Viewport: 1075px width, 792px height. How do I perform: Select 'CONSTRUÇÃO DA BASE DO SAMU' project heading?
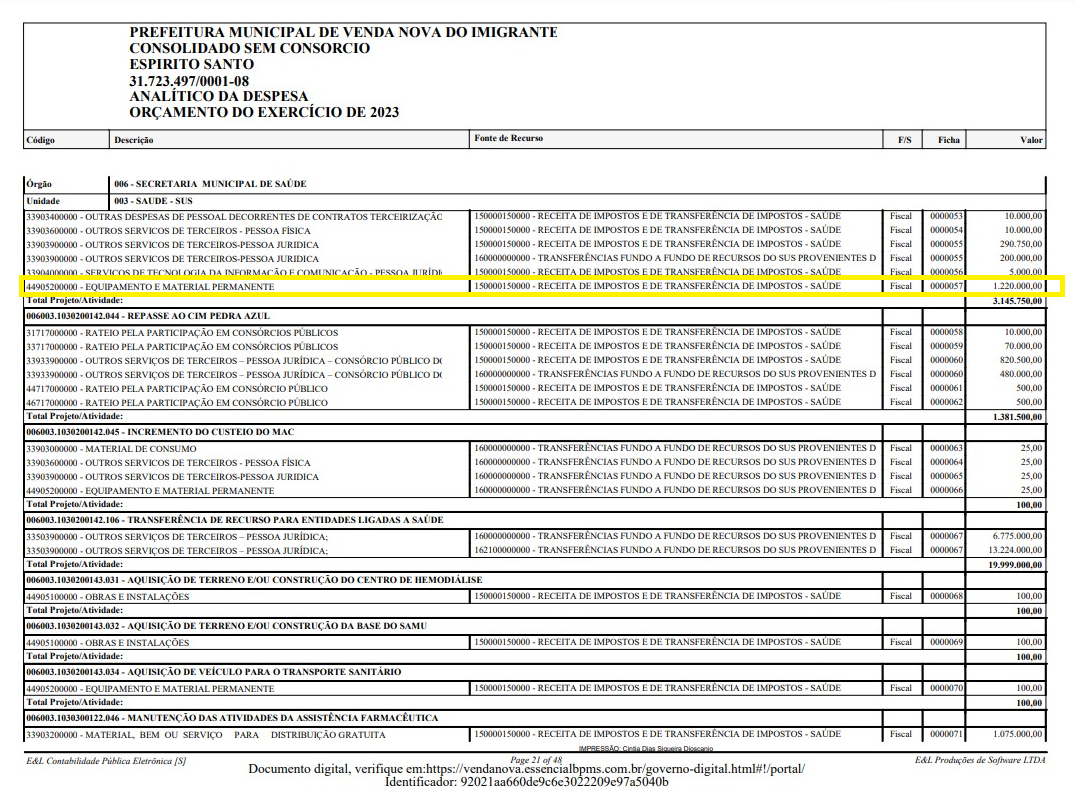click(x=226, y=626)
